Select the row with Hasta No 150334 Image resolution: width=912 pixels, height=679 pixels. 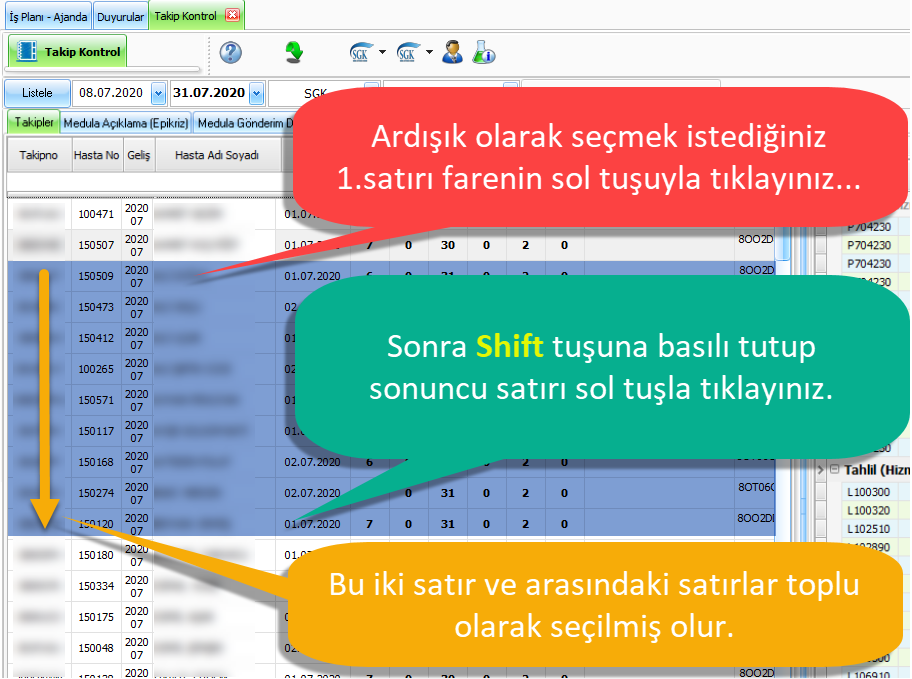click(391, 586)
